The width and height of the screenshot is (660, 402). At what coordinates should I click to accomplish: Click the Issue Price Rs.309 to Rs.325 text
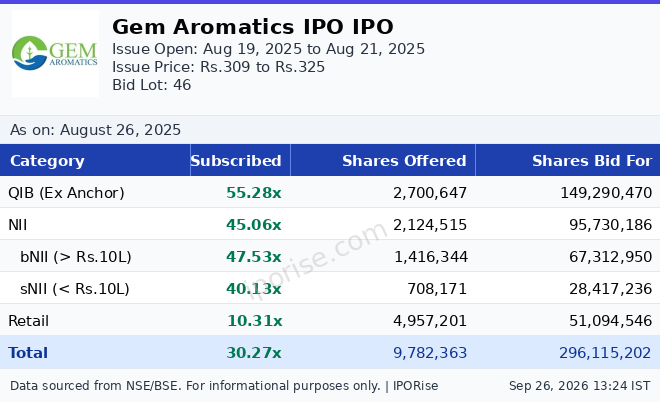(218, 67)
